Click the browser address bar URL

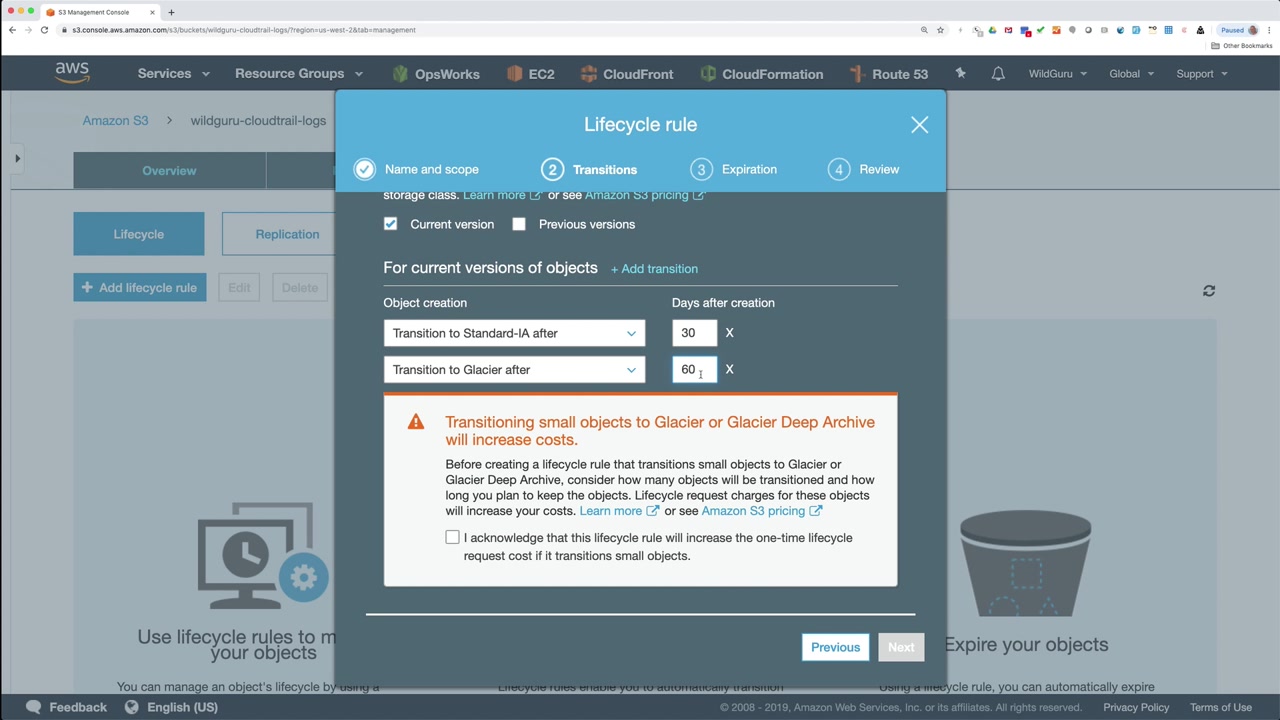click(x=244, y=30)
